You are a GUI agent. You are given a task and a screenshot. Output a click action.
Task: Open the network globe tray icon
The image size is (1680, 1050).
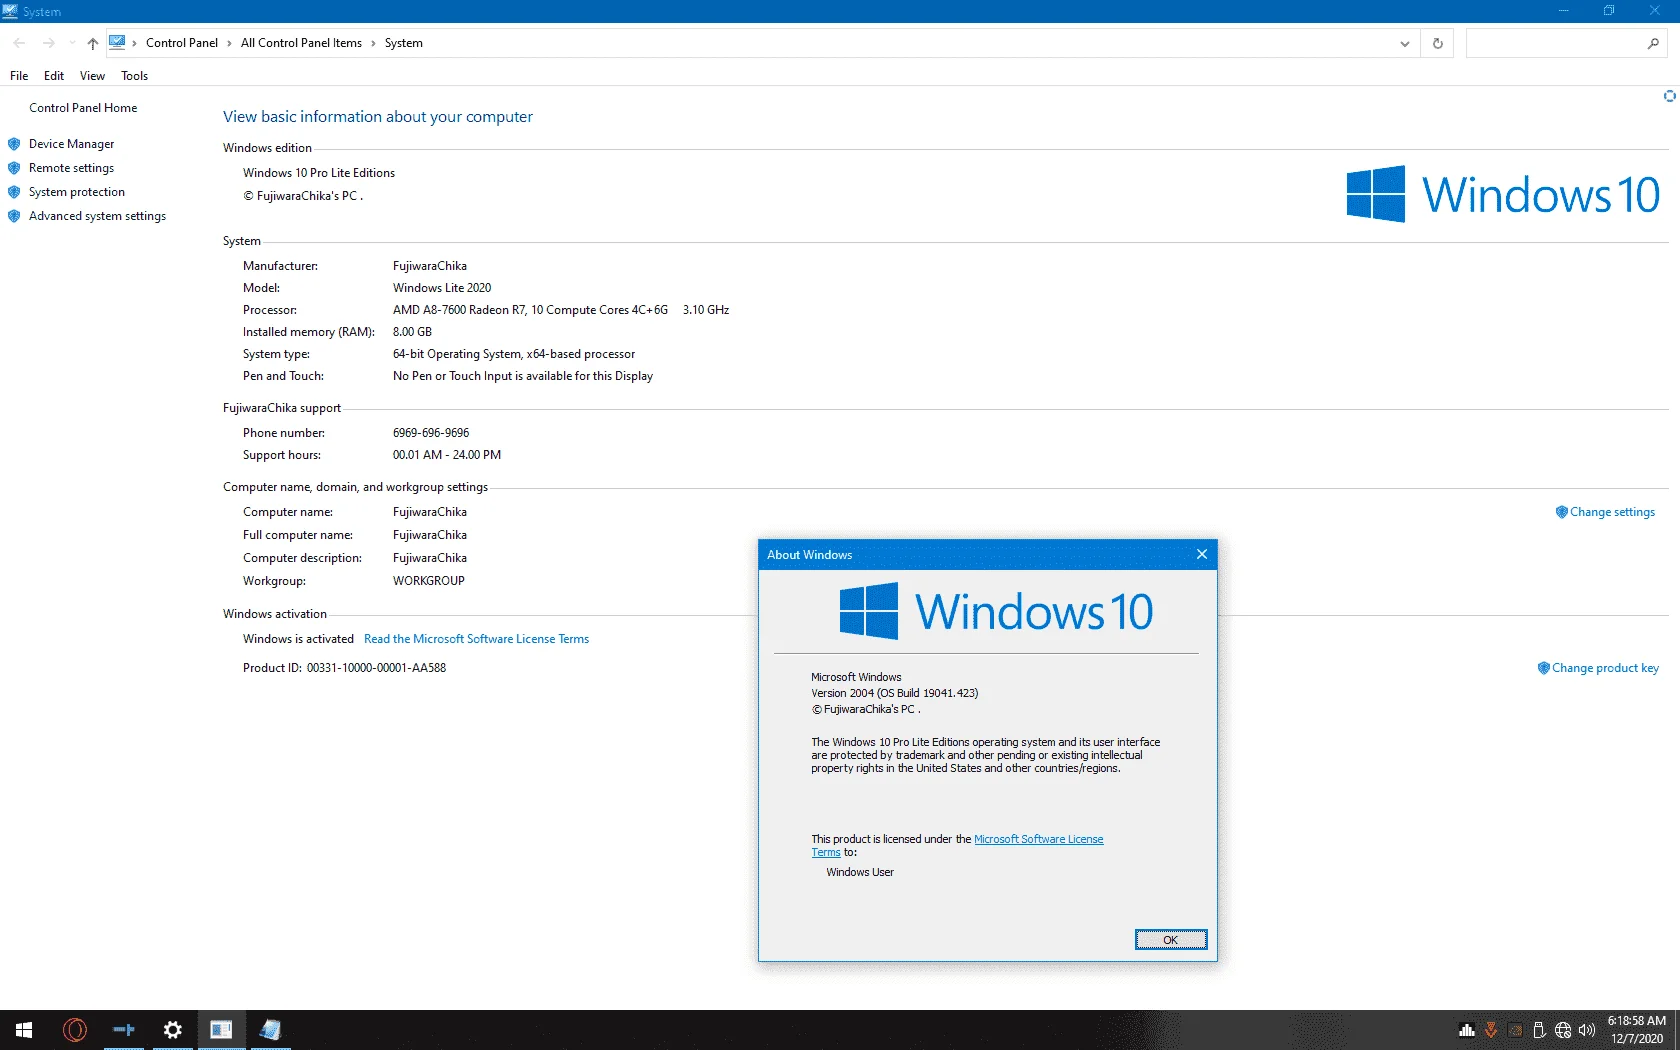tap(1563, 1030)
